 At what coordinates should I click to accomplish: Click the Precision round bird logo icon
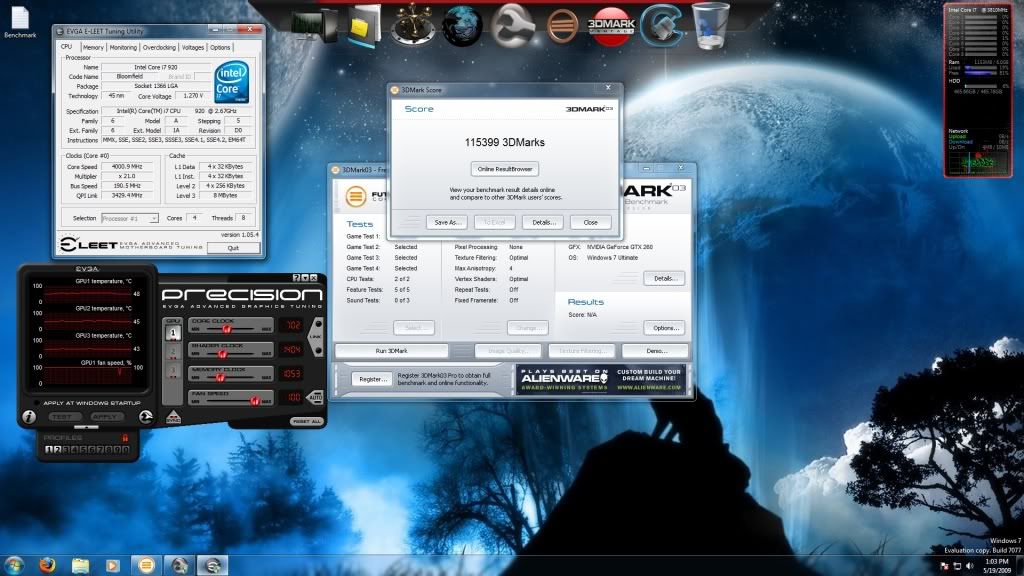pyautogui.click(x=146, y=416)
